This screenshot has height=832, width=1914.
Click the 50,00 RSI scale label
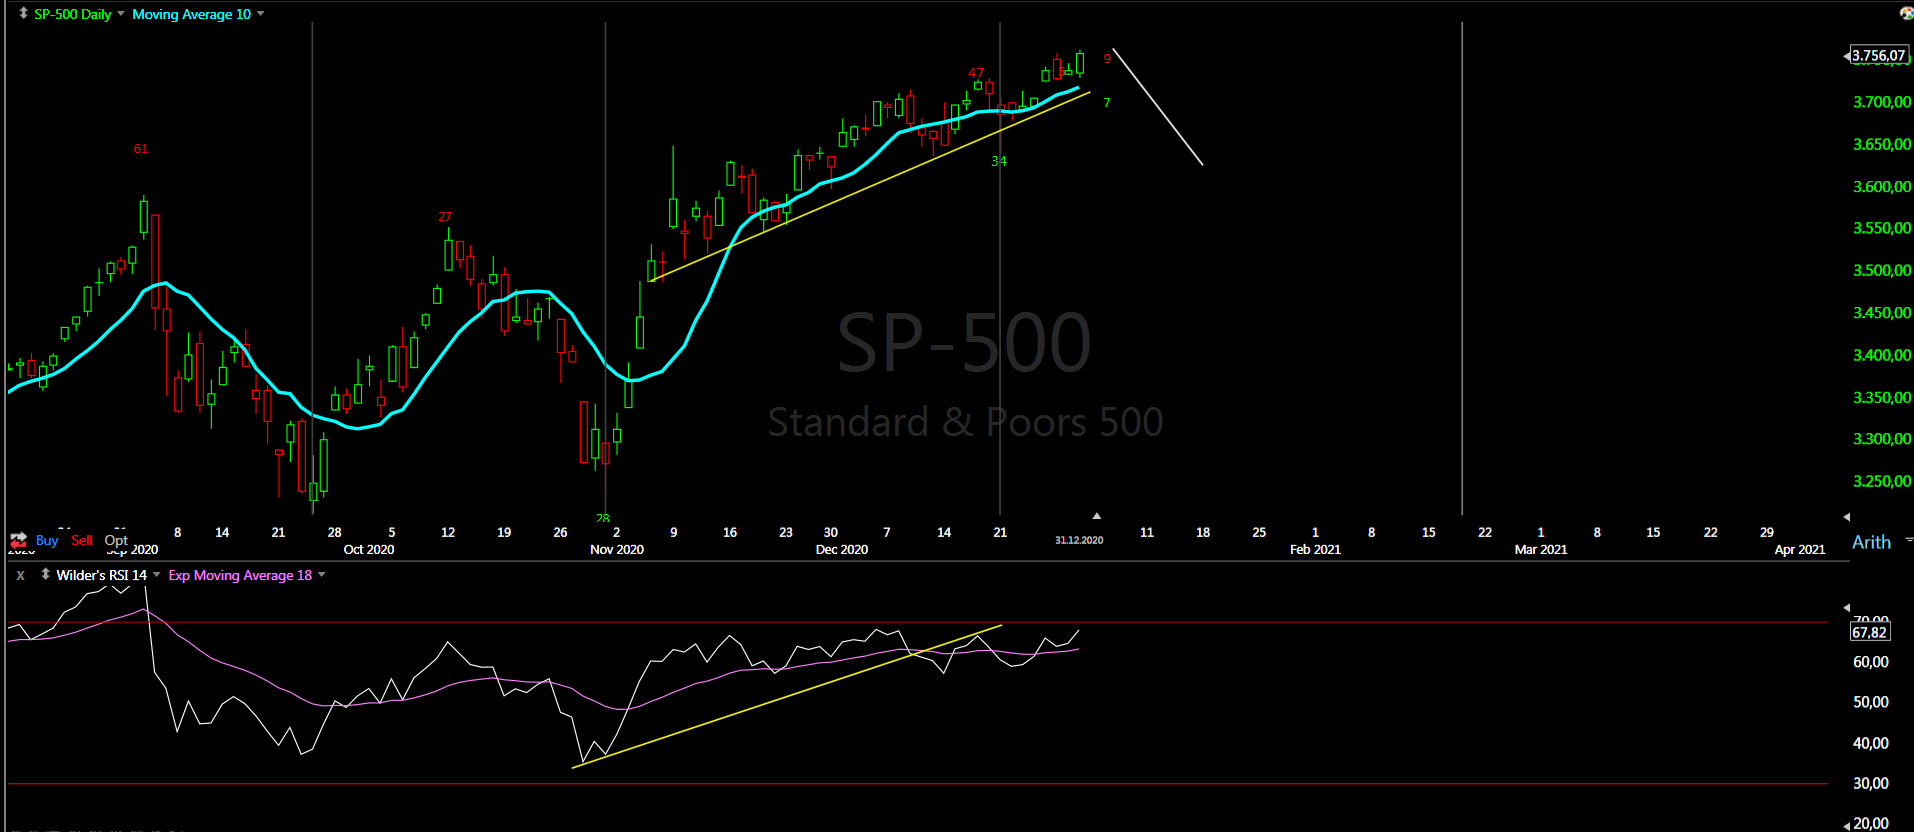click(x=1871, y=702)
